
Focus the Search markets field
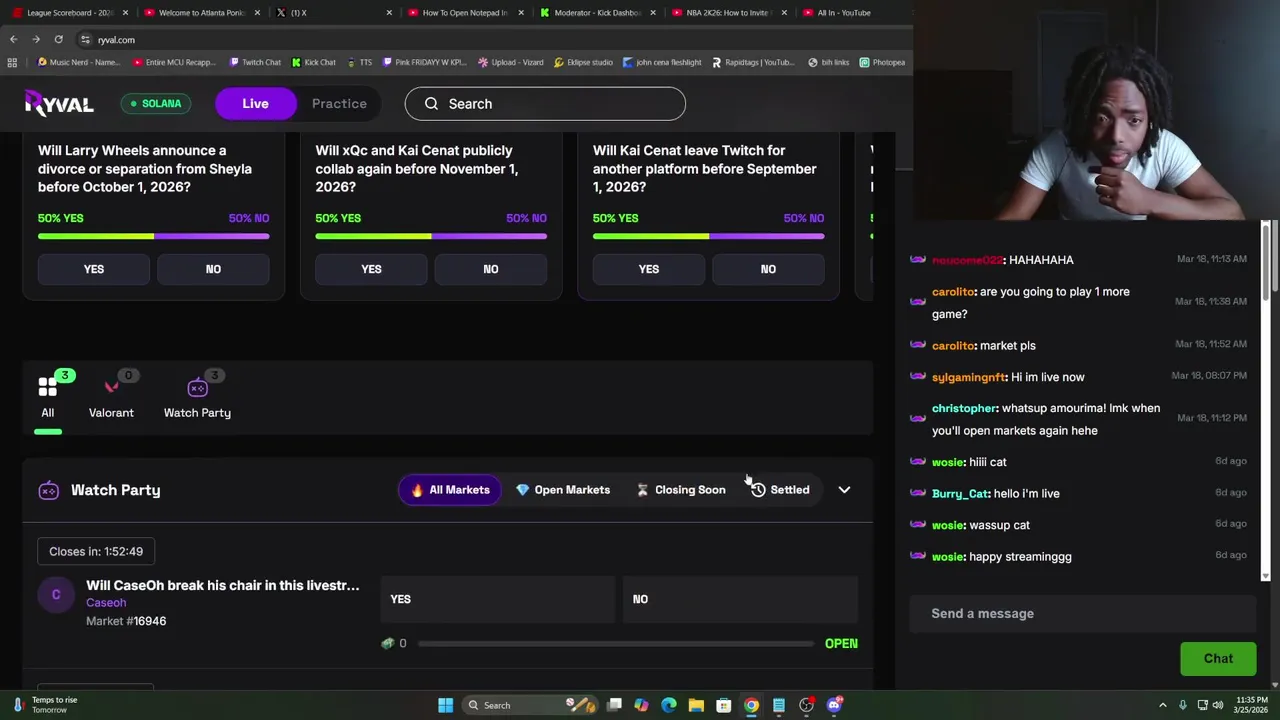[545, 104]
